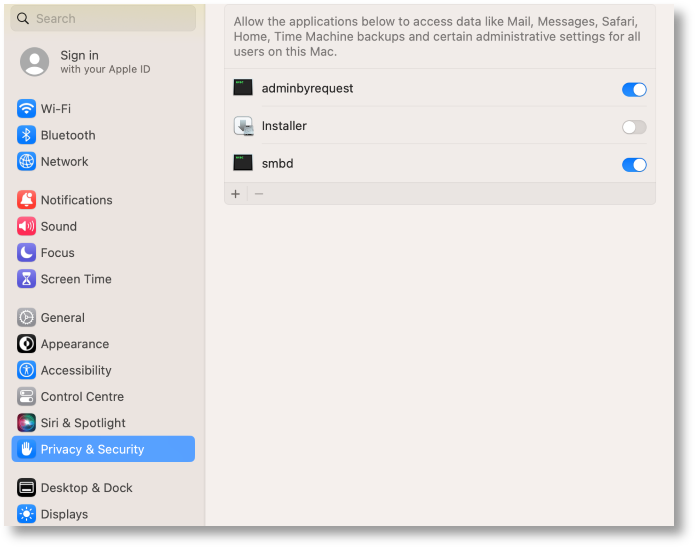Click the Privacy & Security hand icon
This screenshot has height=547, width=695.
[26, 449]
